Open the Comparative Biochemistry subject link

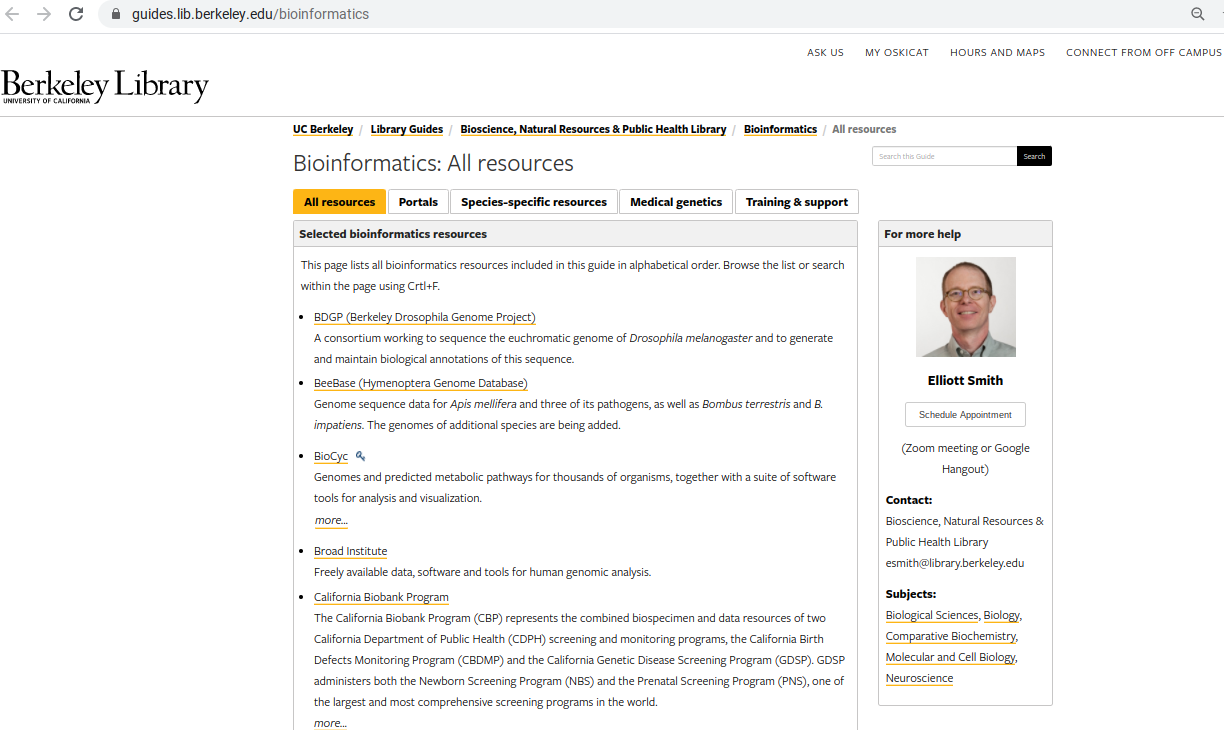click(951, 636)
